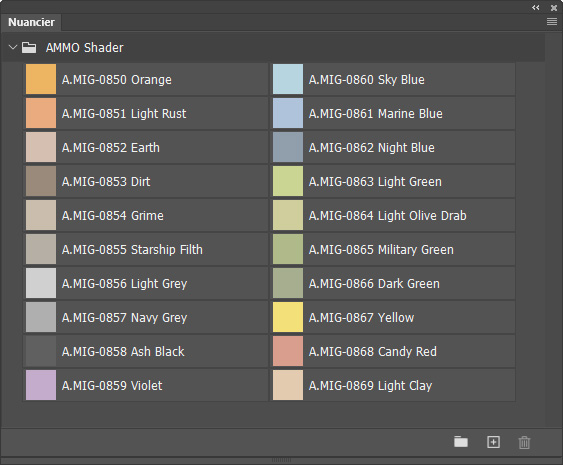Viewport: 563px width, 465px height.
Task: Collapse panel with double-arrow icon
Action: (535, 8)
